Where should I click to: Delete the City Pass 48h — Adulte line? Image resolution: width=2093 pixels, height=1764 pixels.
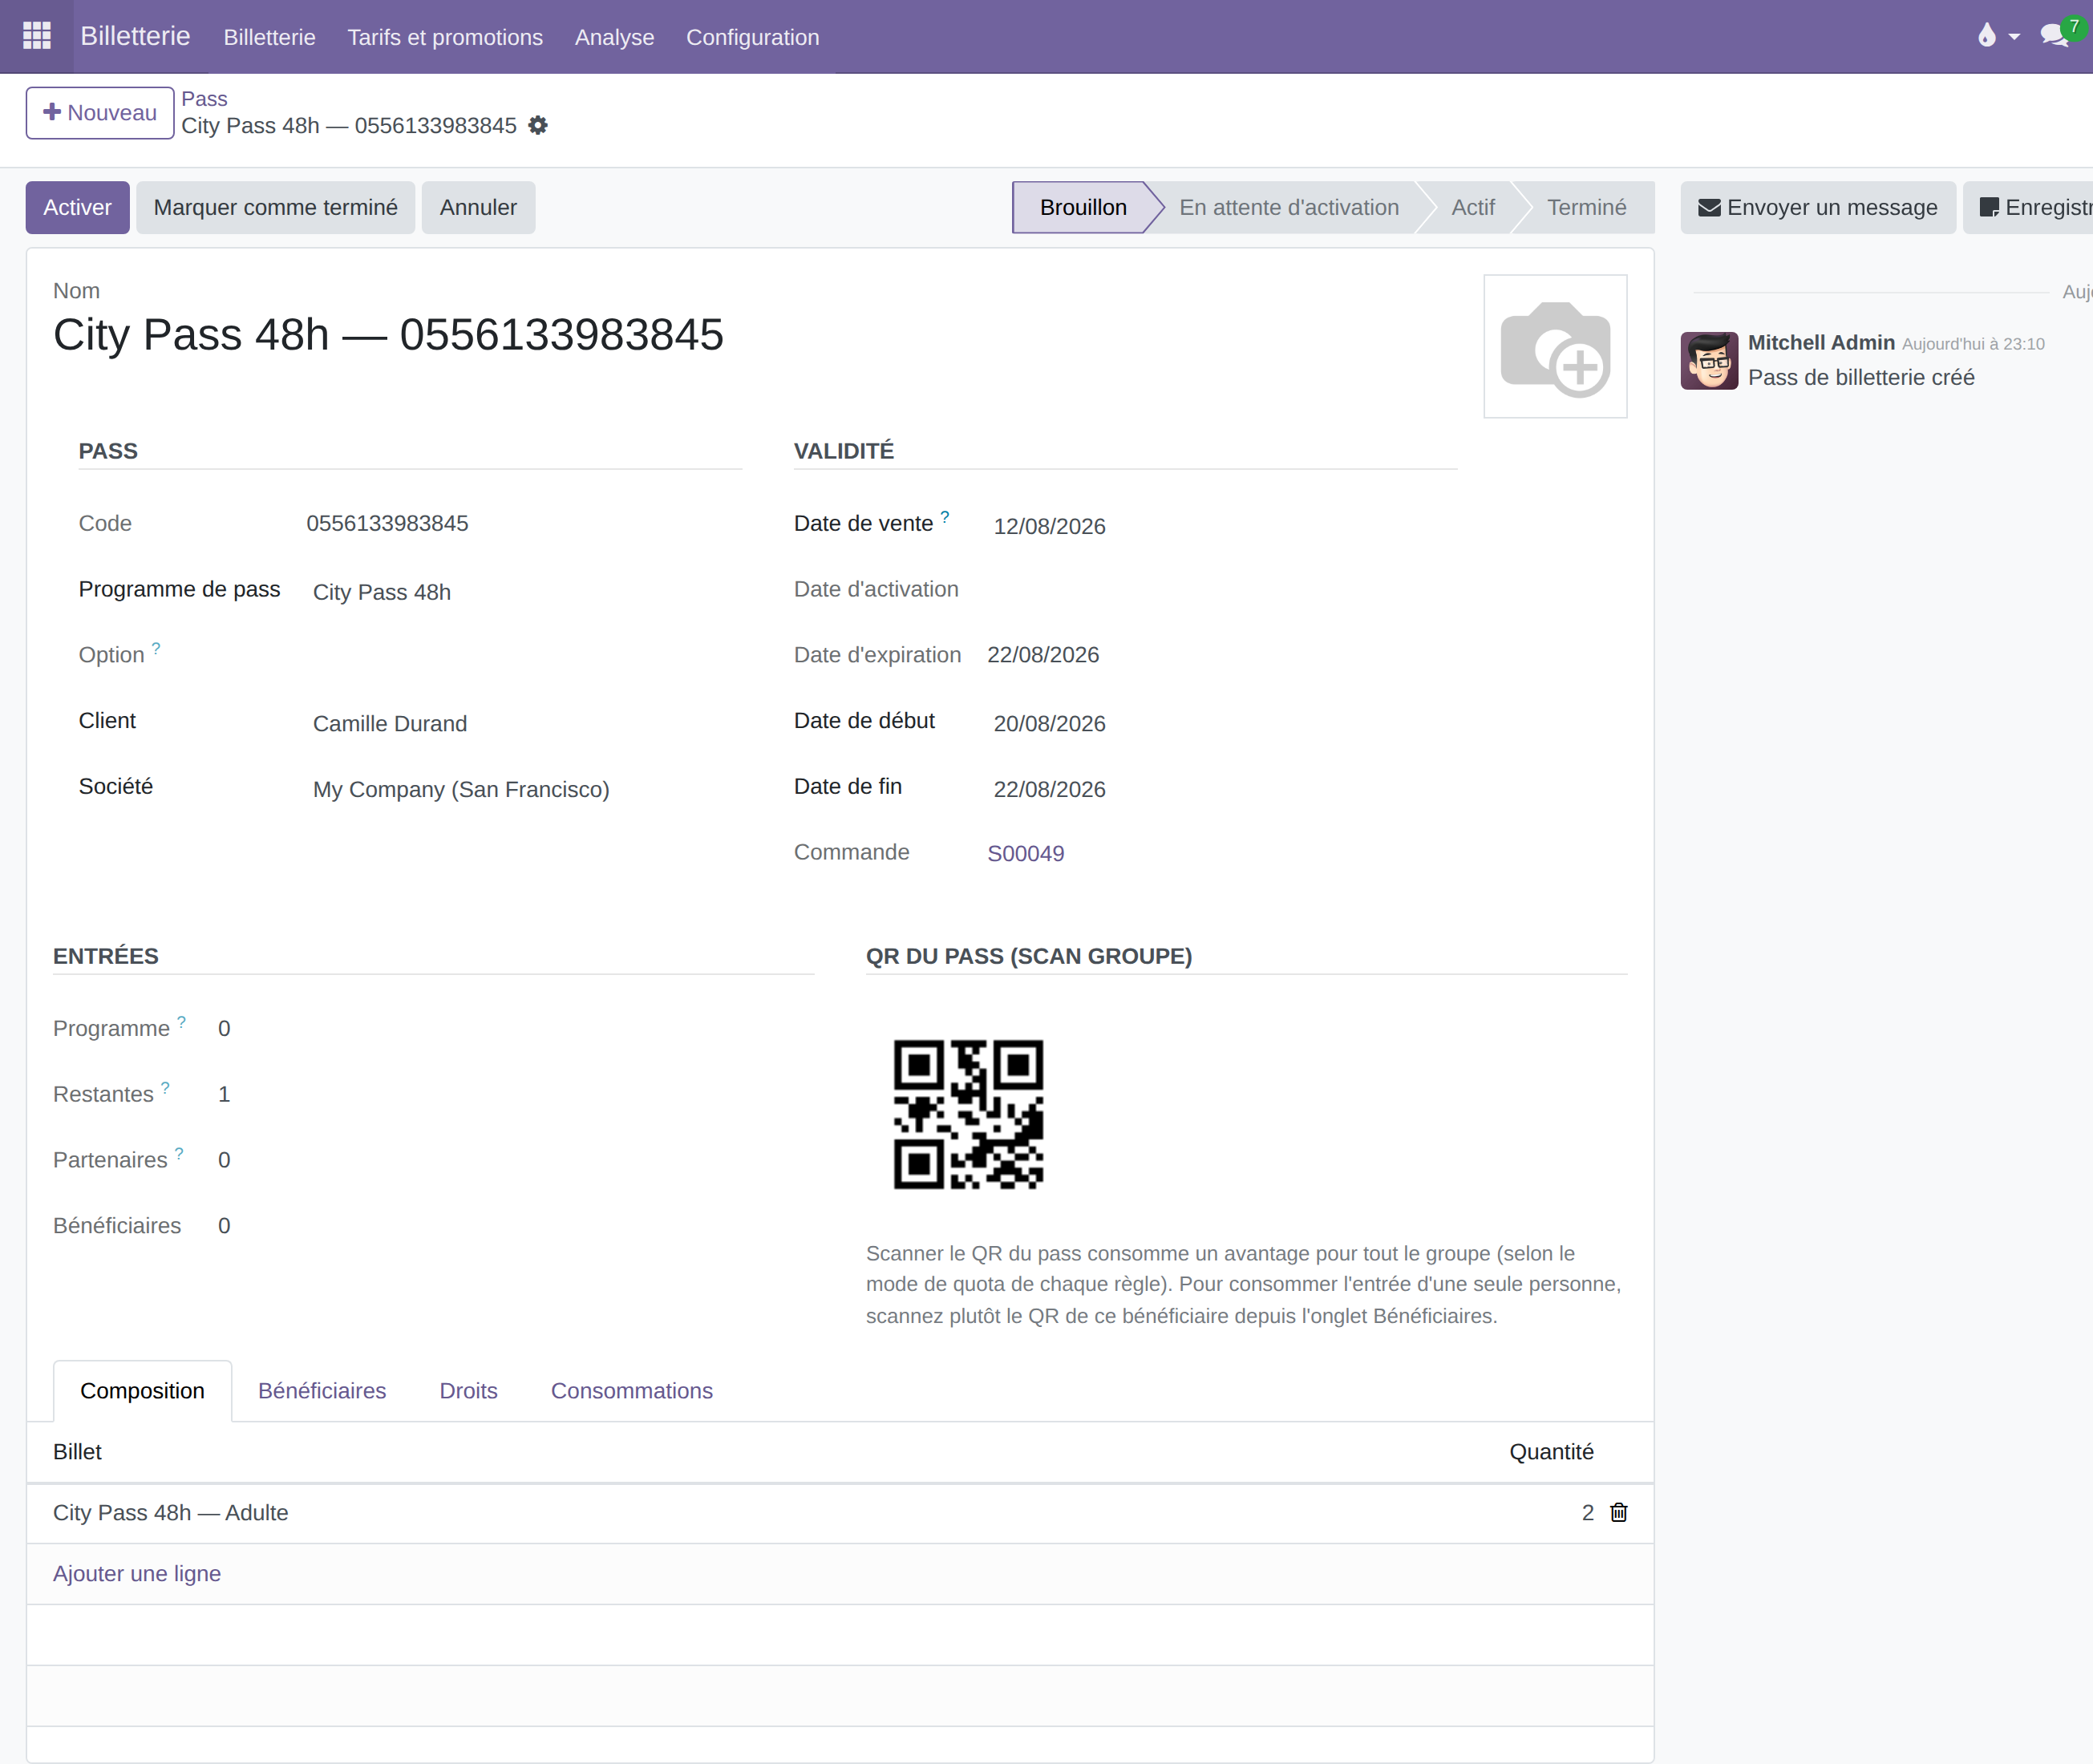coord(1618,1513)
